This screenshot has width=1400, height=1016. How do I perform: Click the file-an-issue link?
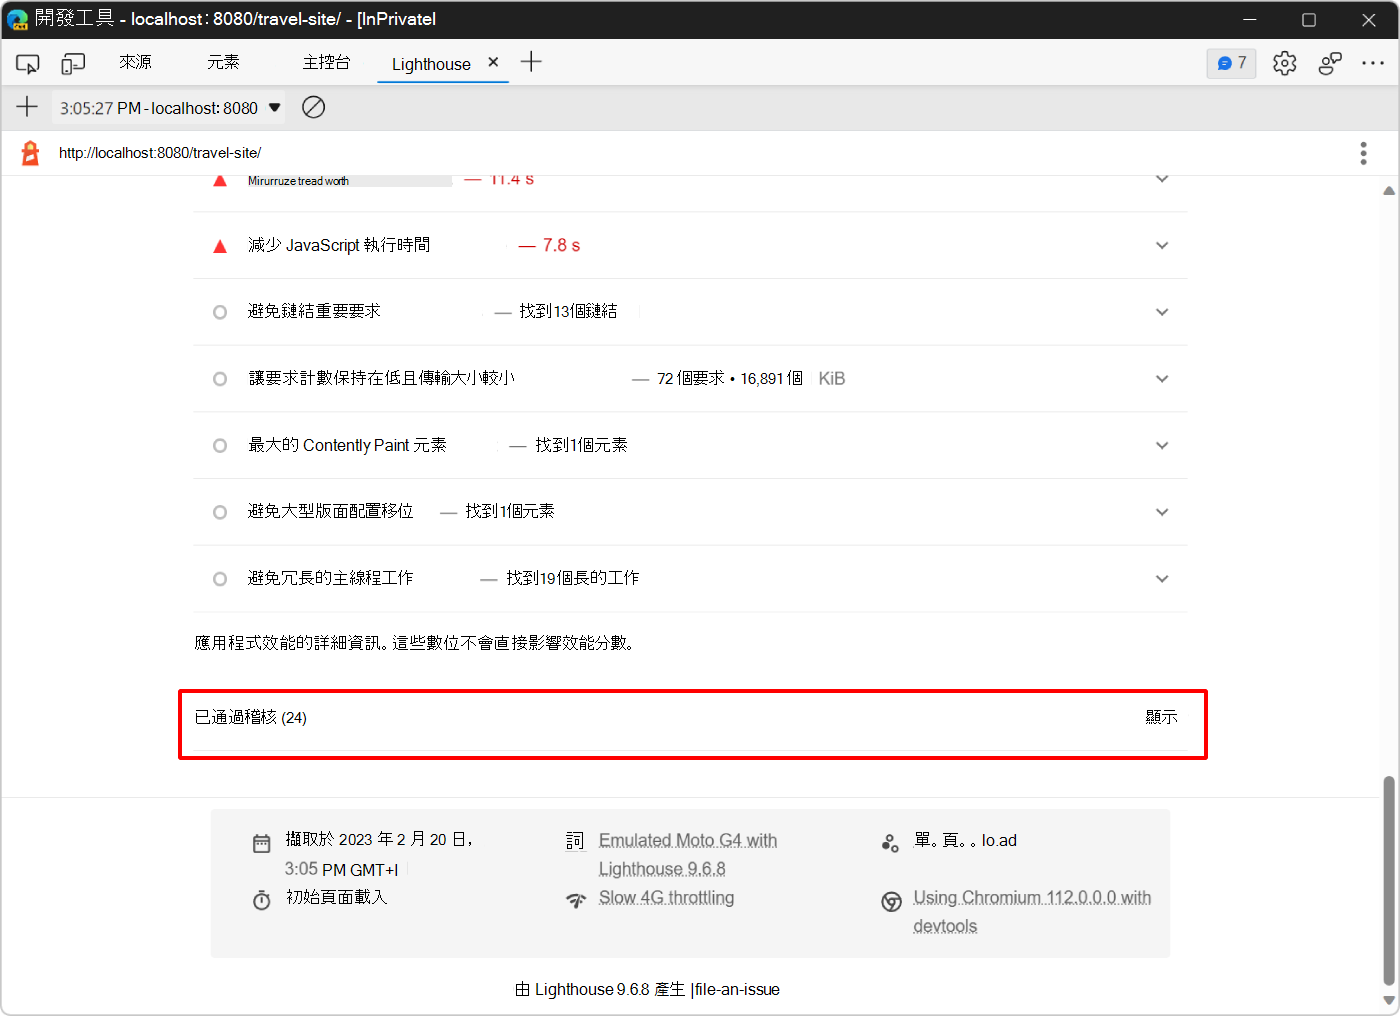tap(737, 989)
